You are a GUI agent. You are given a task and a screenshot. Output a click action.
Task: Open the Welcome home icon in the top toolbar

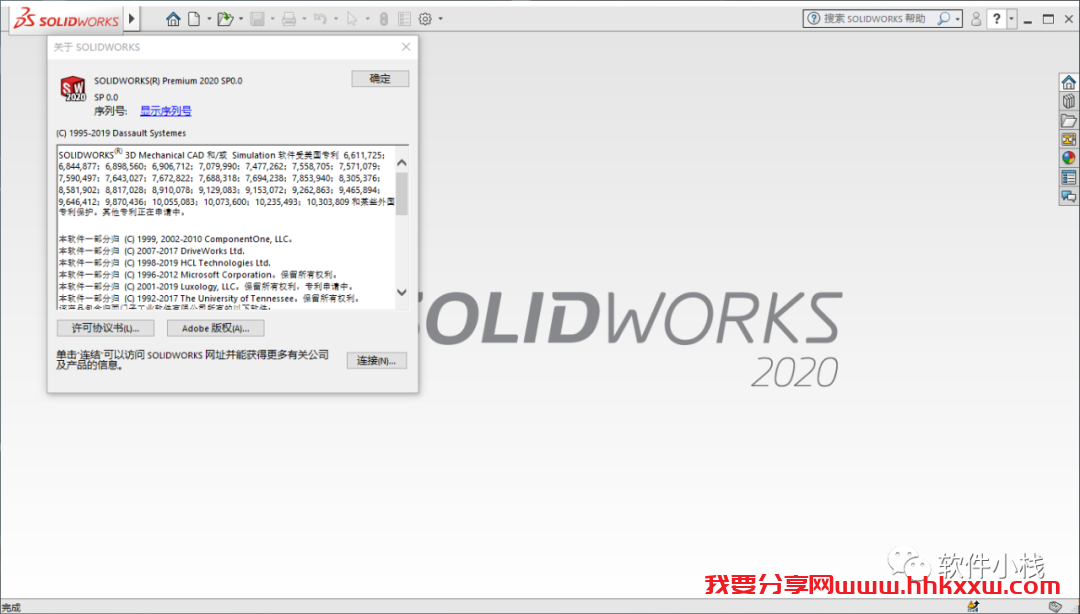[174, 19]
